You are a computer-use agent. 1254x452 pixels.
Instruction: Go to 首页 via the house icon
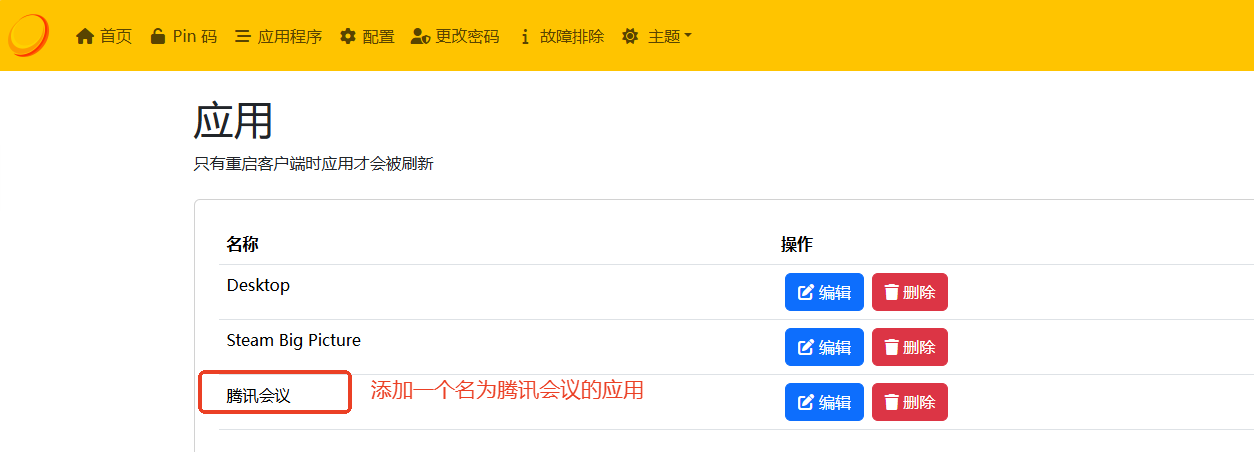point(85,37)
